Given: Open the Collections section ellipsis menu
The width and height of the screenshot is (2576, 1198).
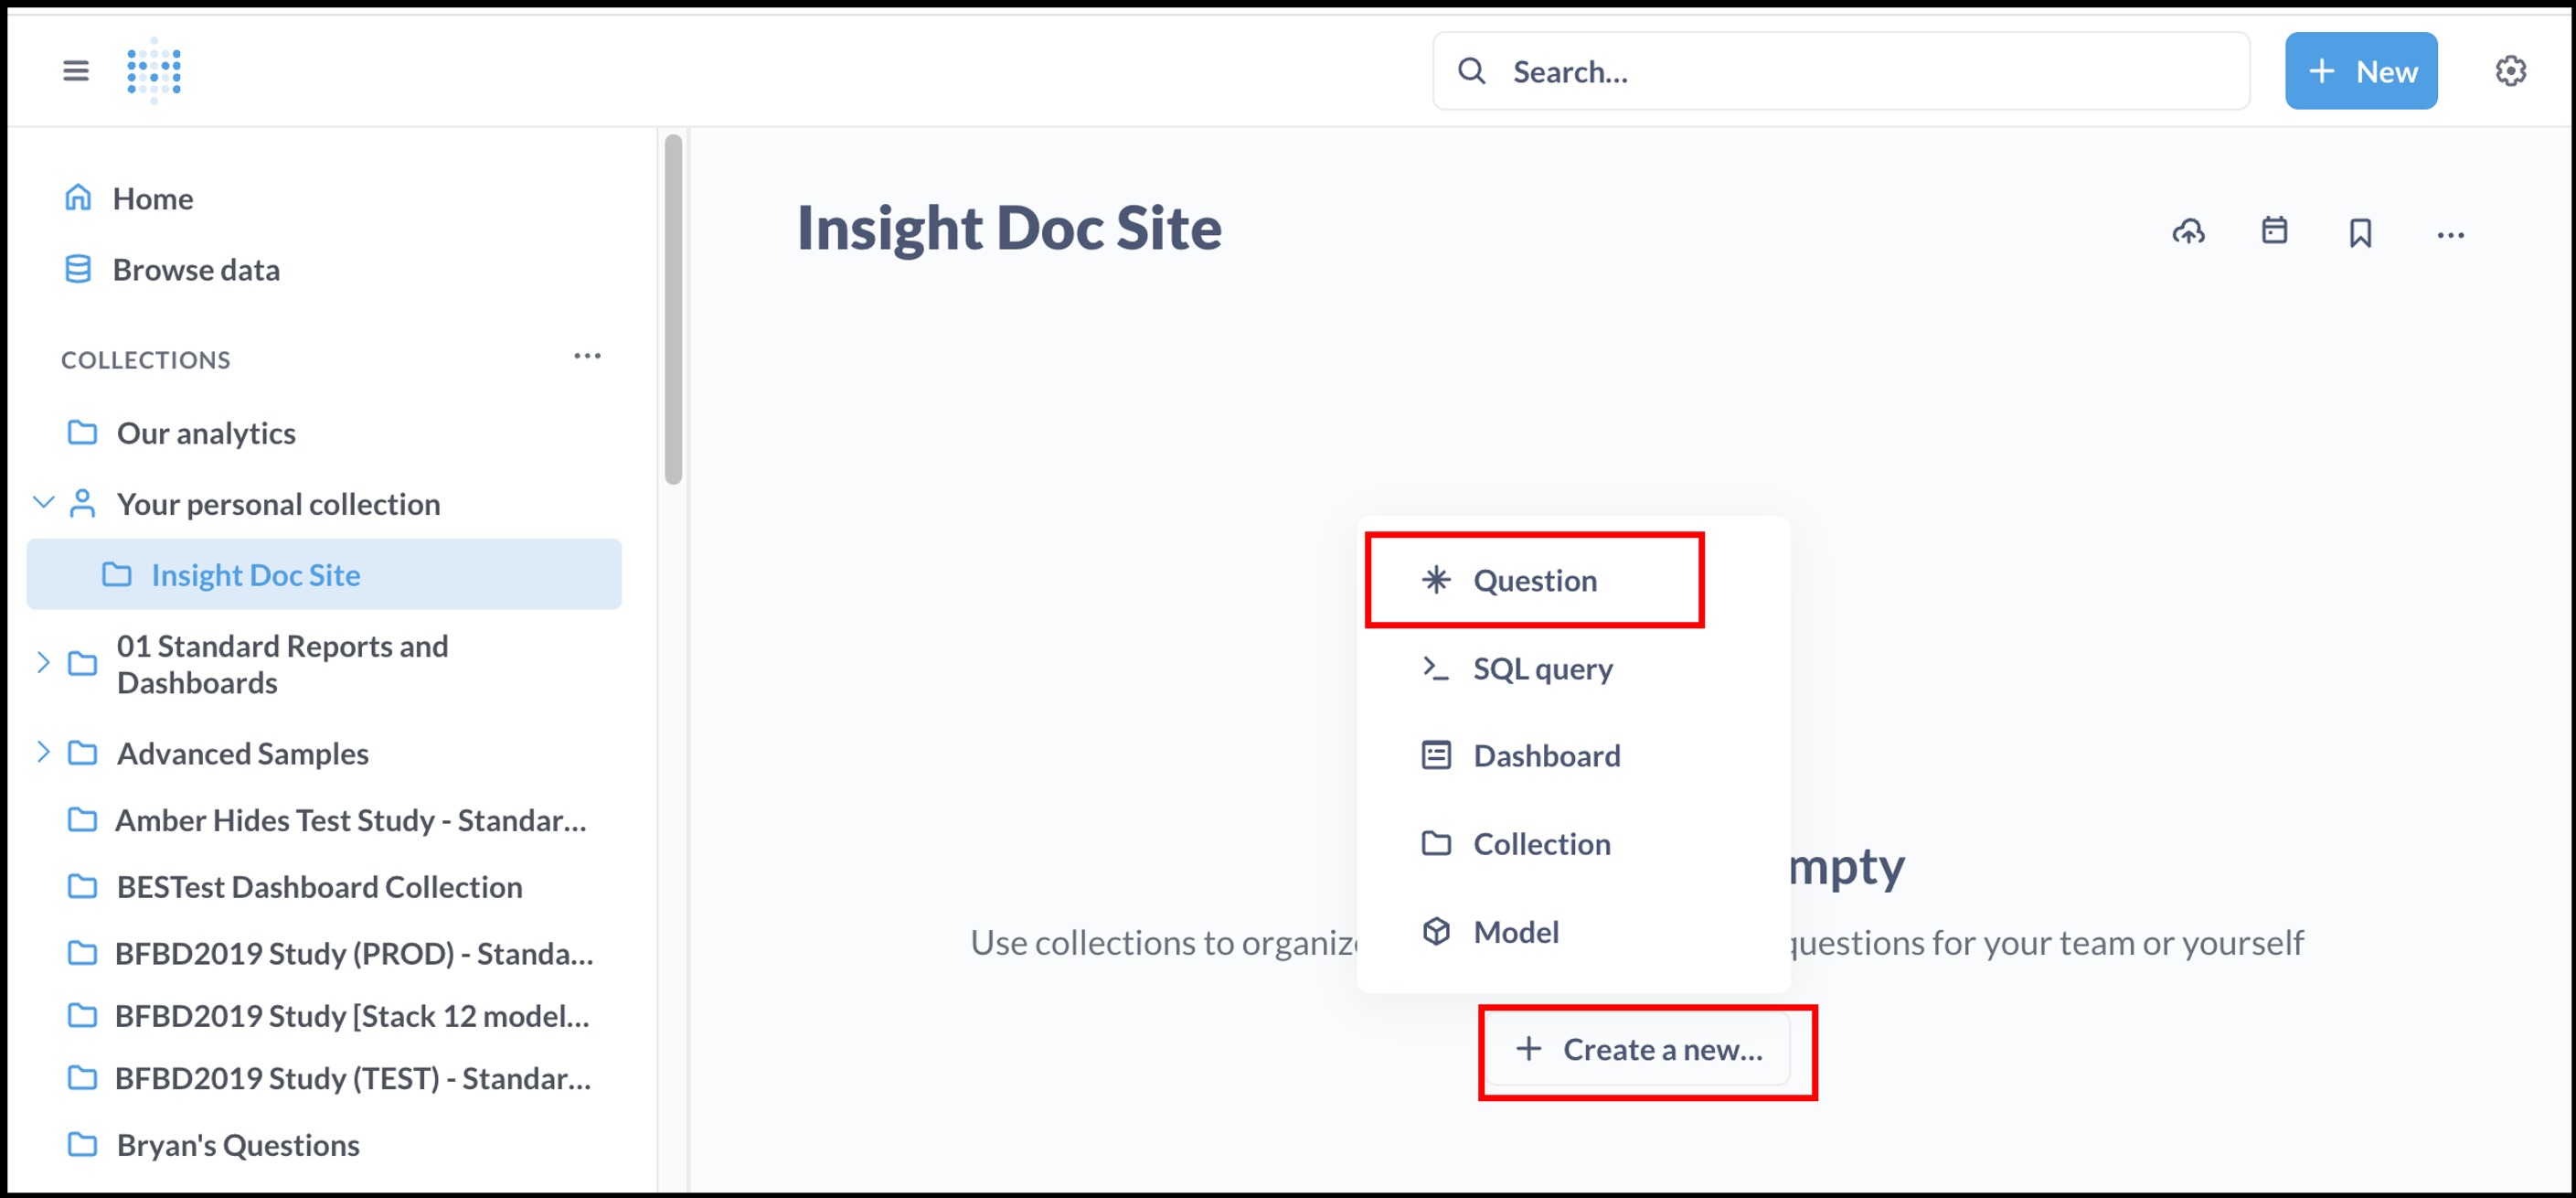Looking at the screenshot, I should pyautogui.click(x=587, y=357).
